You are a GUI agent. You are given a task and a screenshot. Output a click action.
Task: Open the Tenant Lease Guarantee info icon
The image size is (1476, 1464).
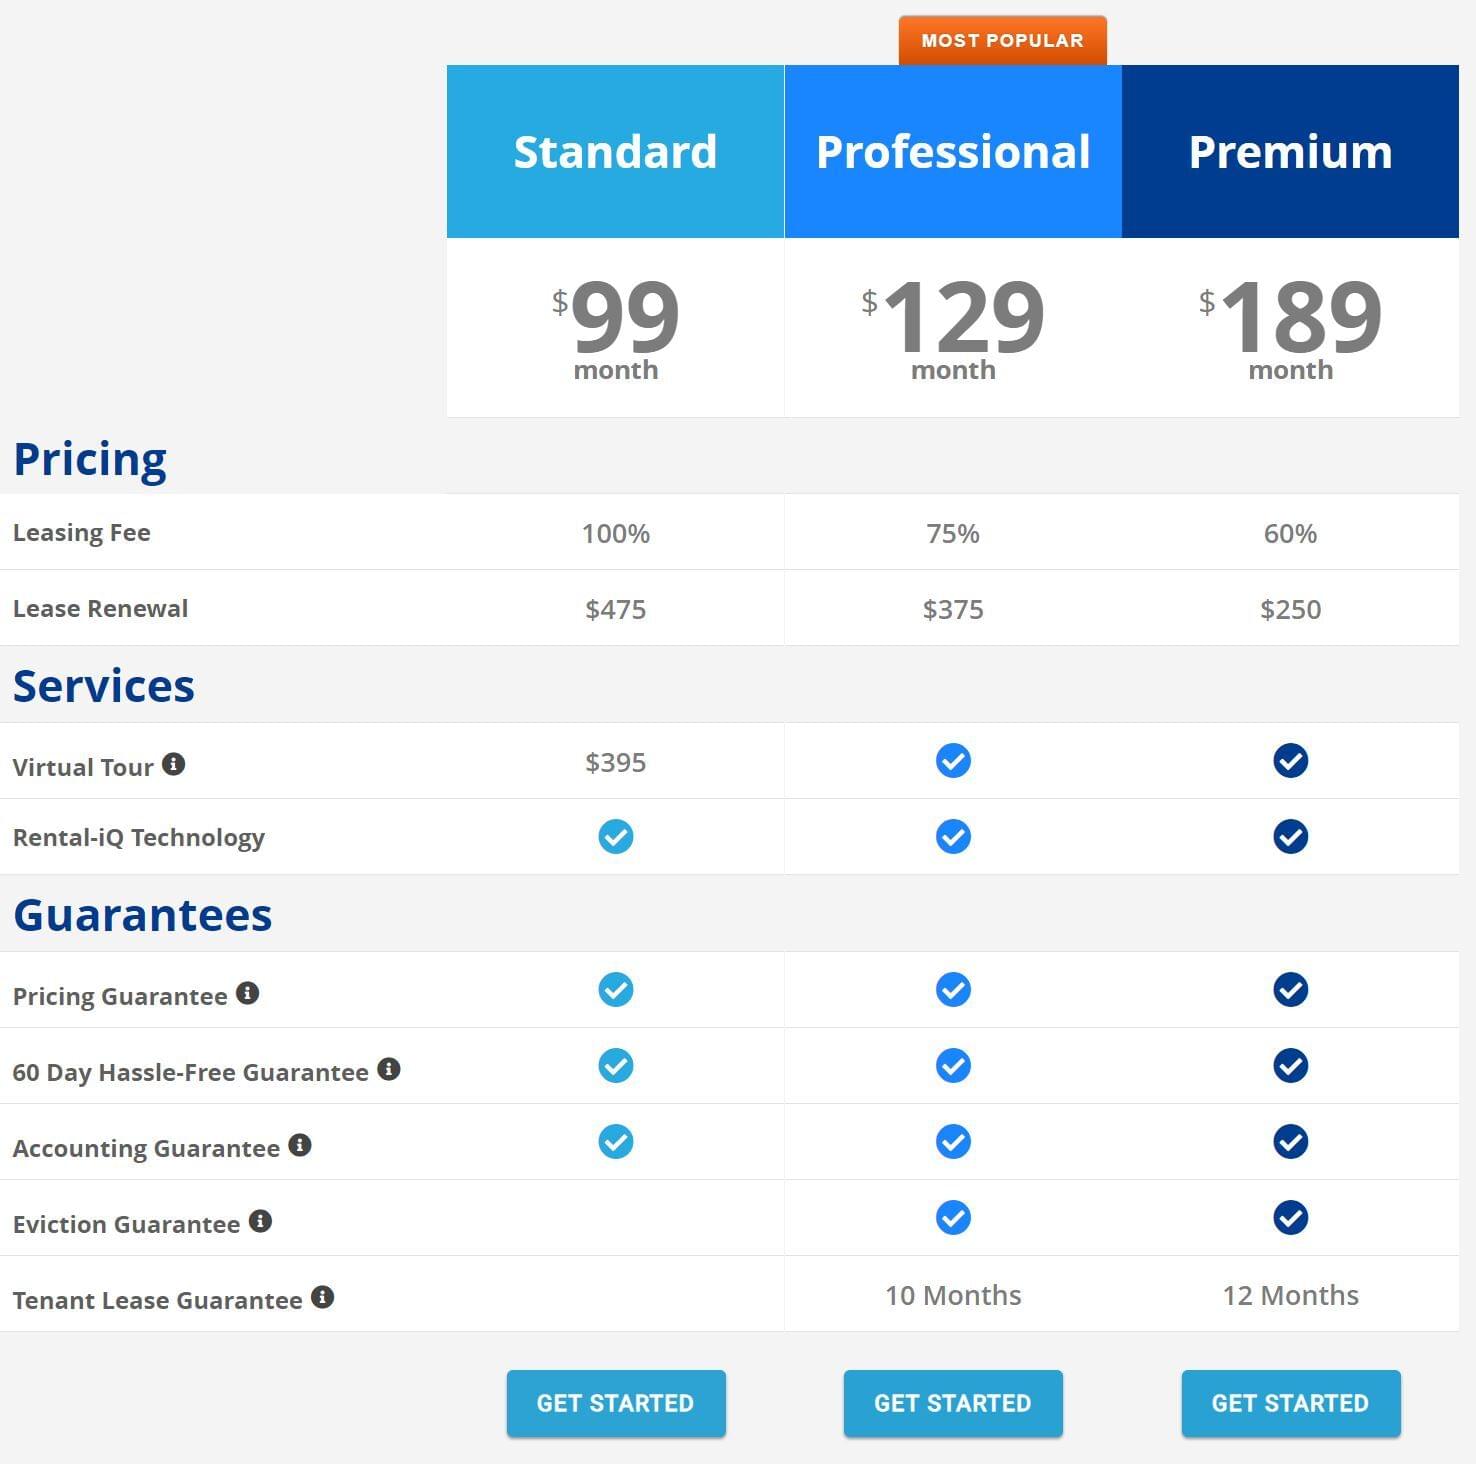[x=322, y=1297]
